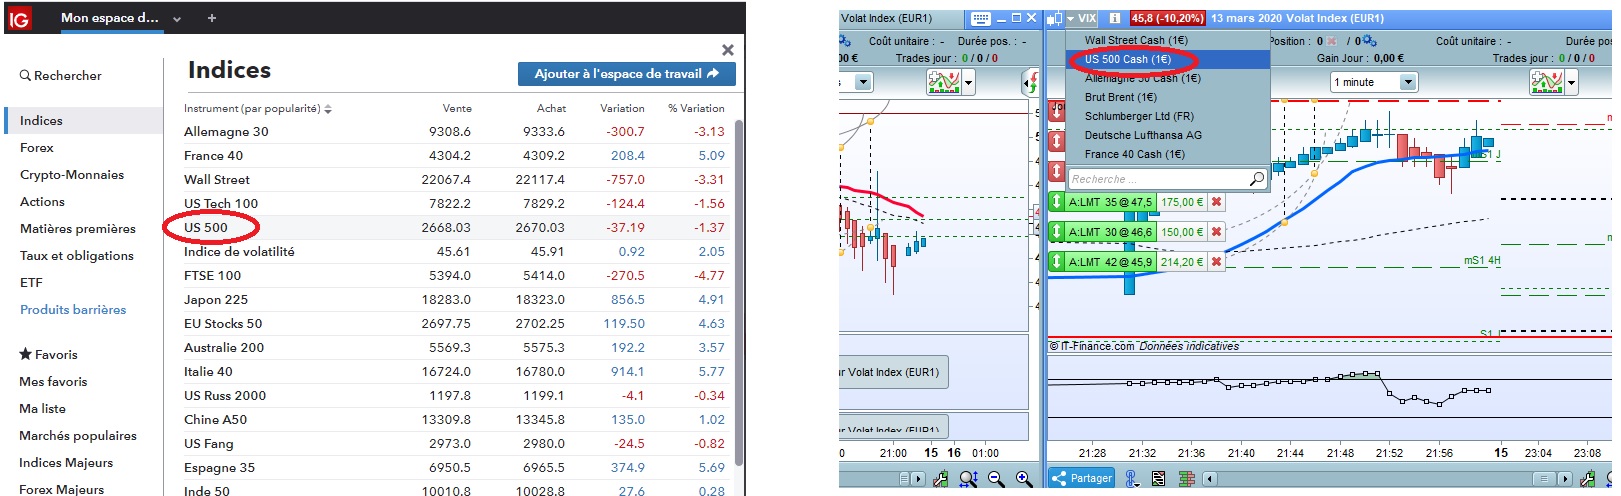Screen dimensions: 1621x496
Task: Click the Vente column header
Action: [457, 108]
